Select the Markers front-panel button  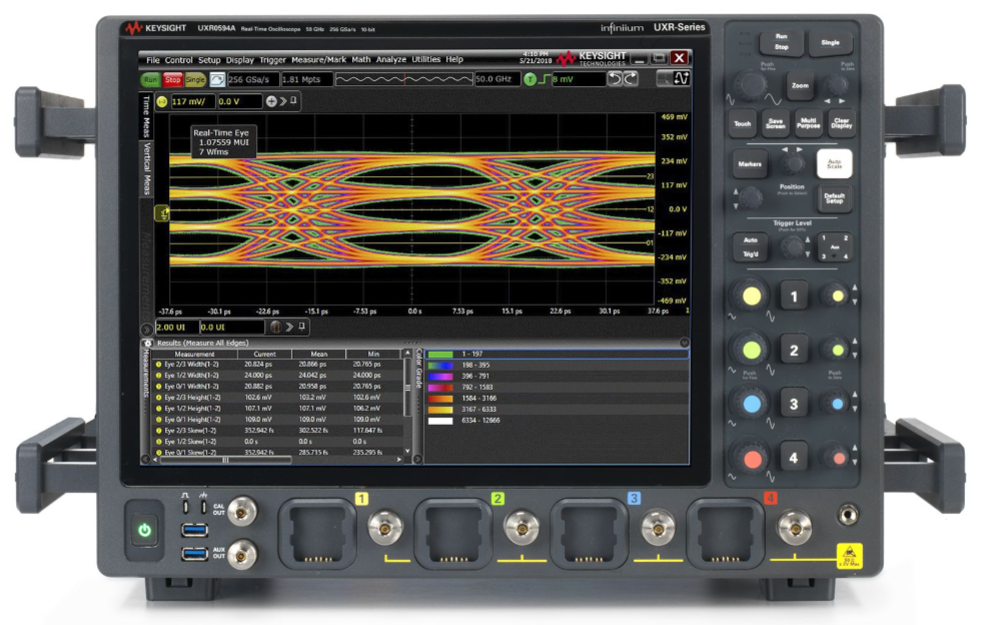pyautogui.click(x=751, y=164)
